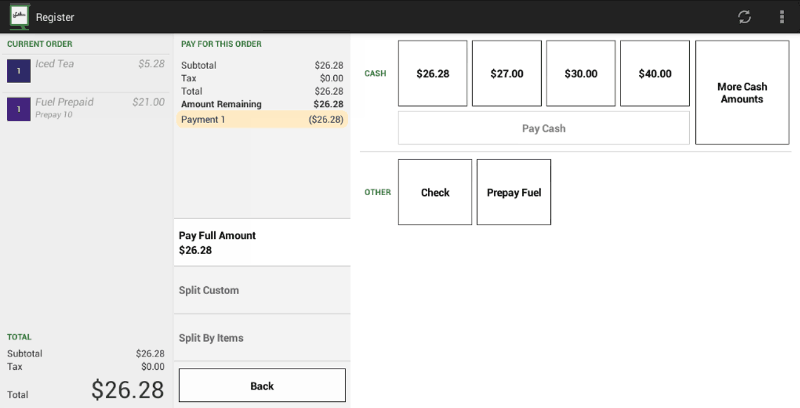Viewport: 800px width, 408px height.
Task: Choose the Split By Items option
Action: 262,338
